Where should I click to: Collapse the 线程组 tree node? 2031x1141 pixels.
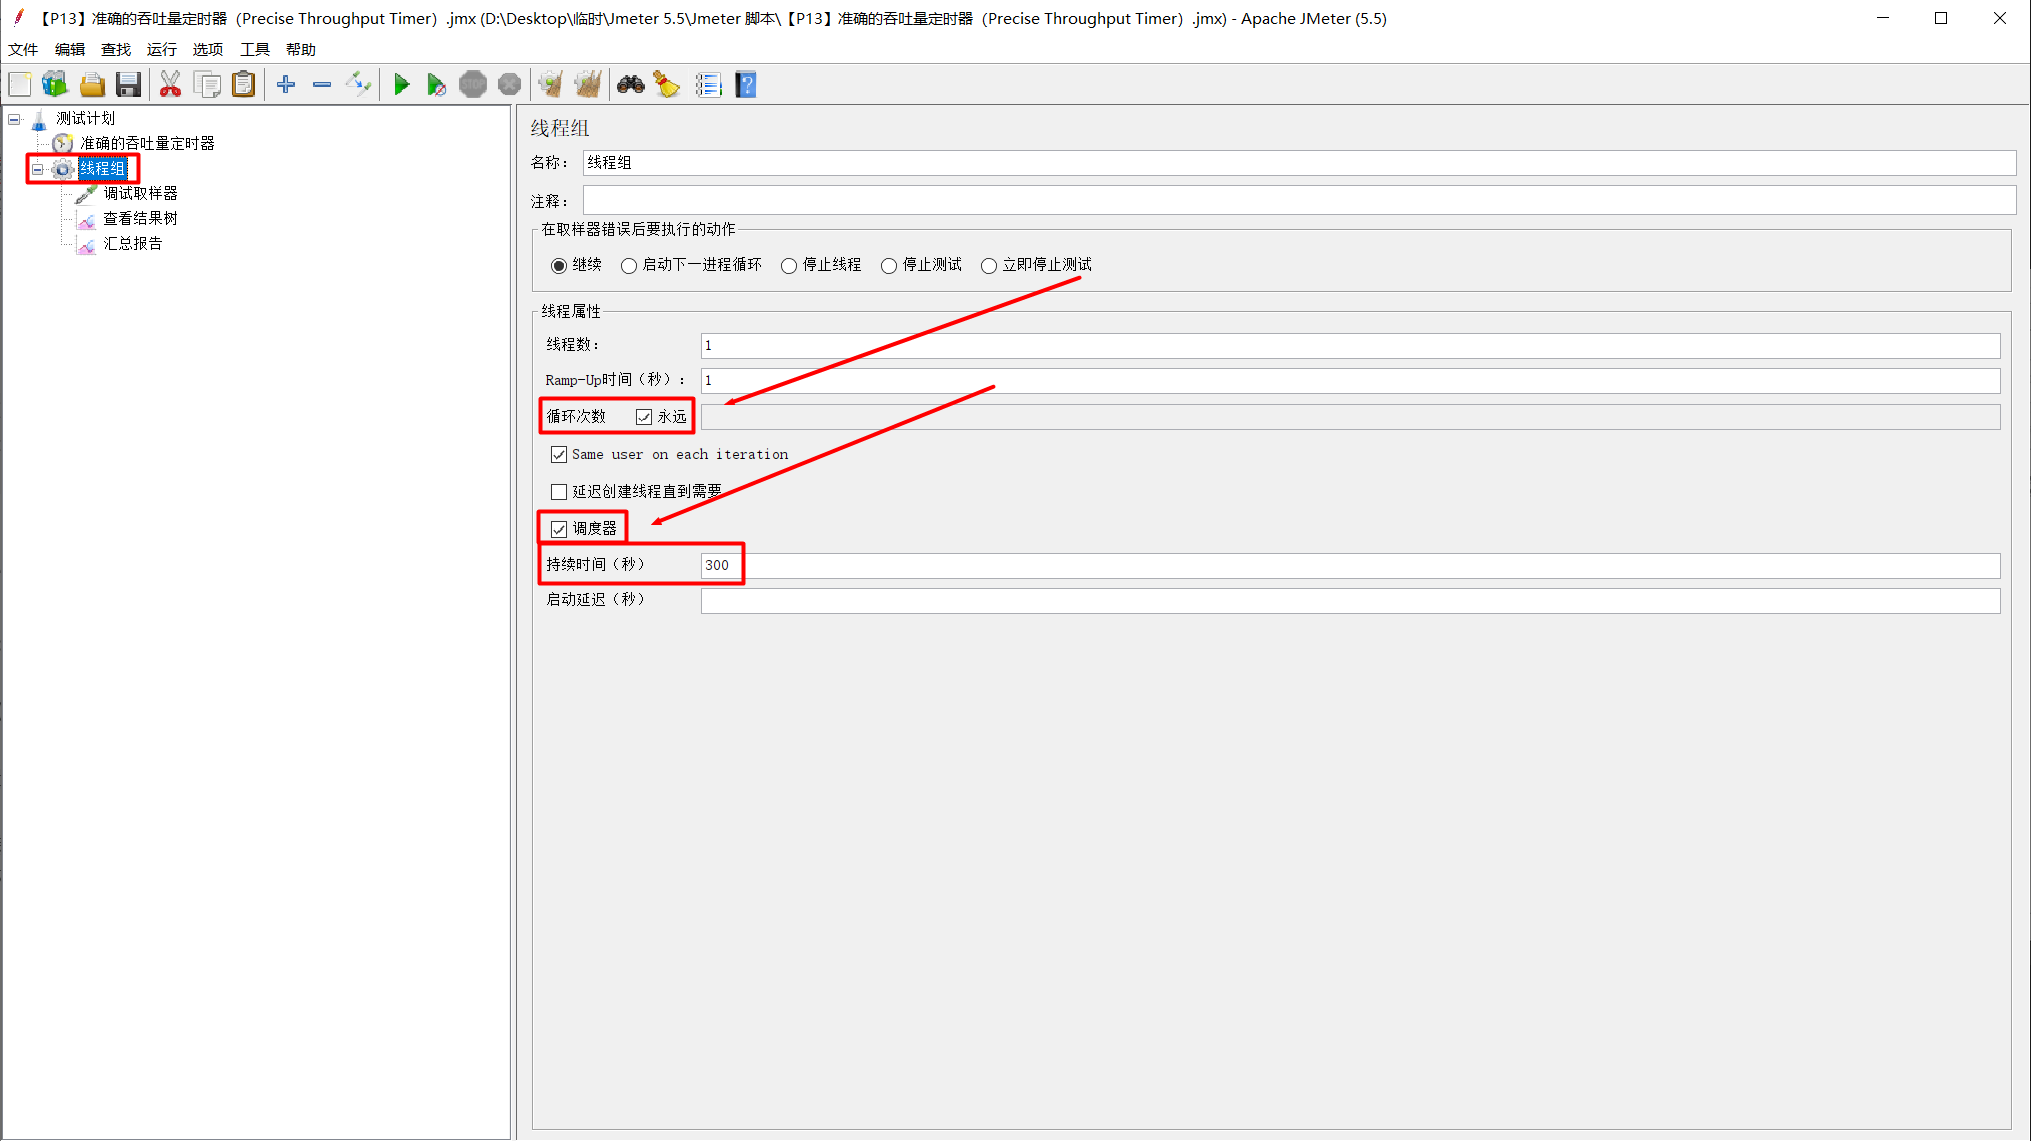[x=38, y=169]
